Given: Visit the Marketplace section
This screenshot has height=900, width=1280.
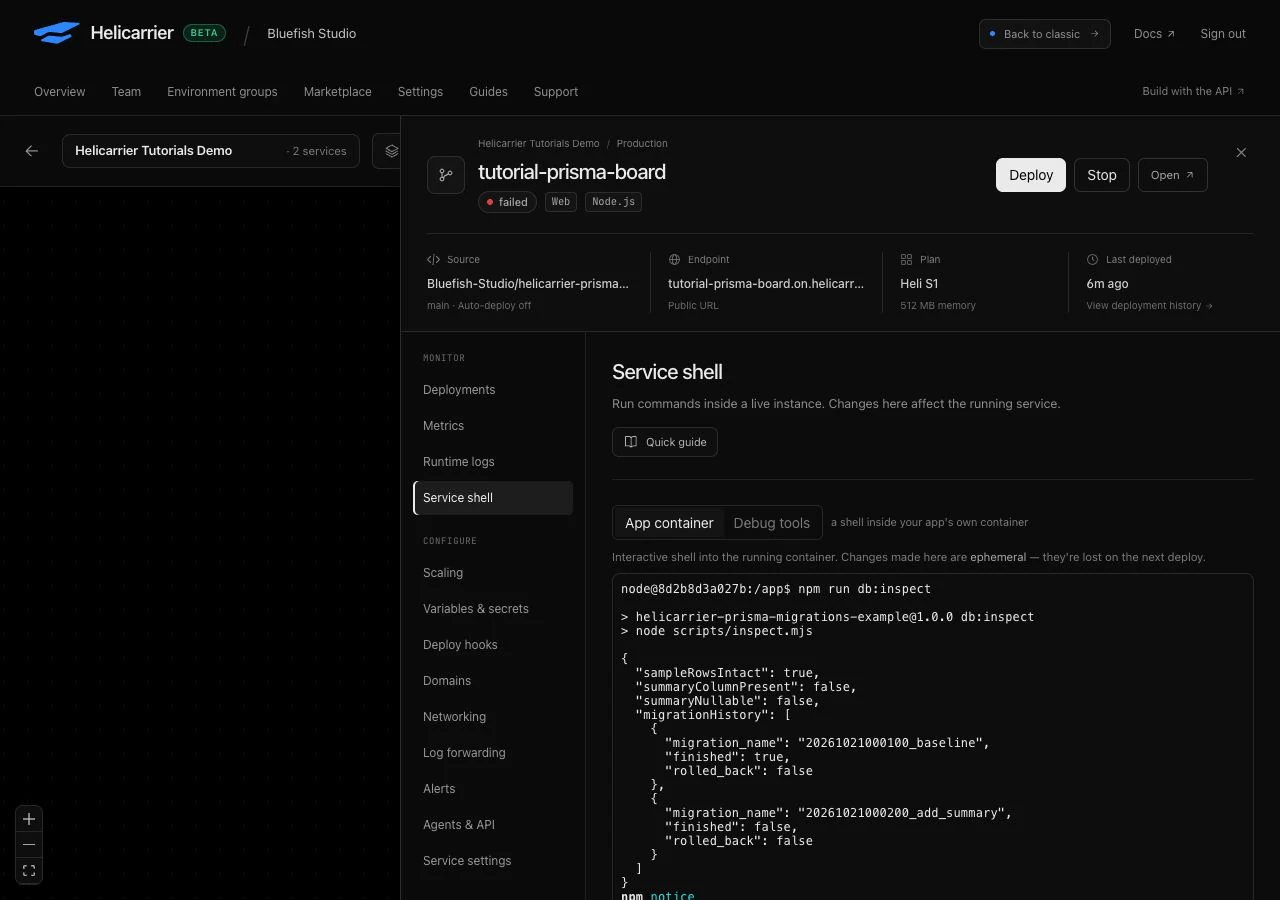Looking at the screenshot, I should [338, 91].
